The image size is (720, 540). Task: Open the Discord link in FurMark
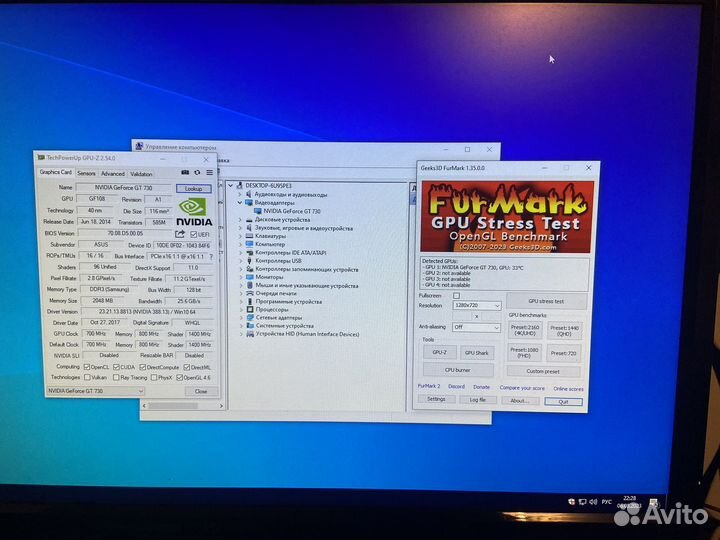tap(456, 387)
